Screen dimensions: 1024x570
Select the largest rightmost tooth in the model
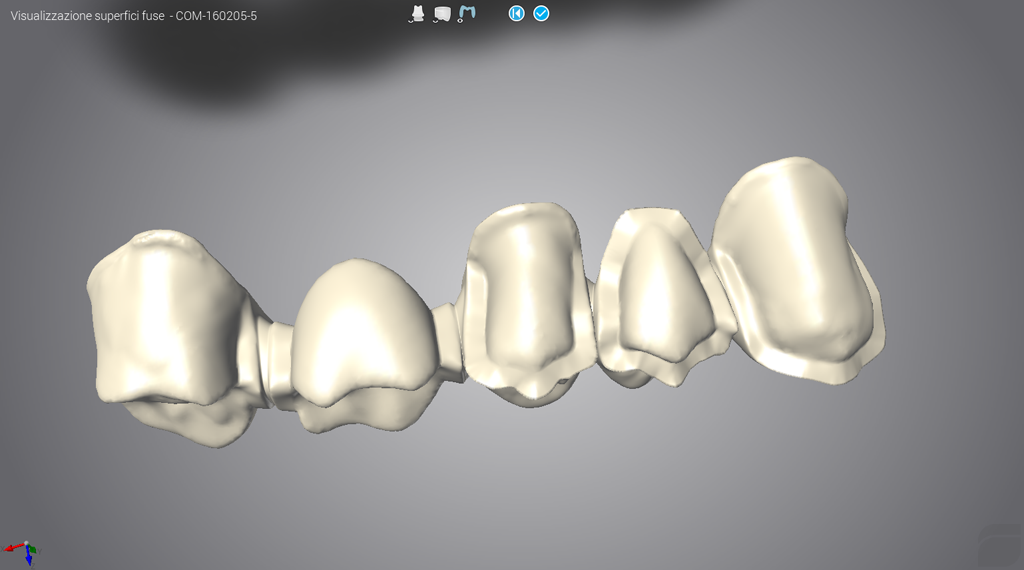tap(797, 270)
